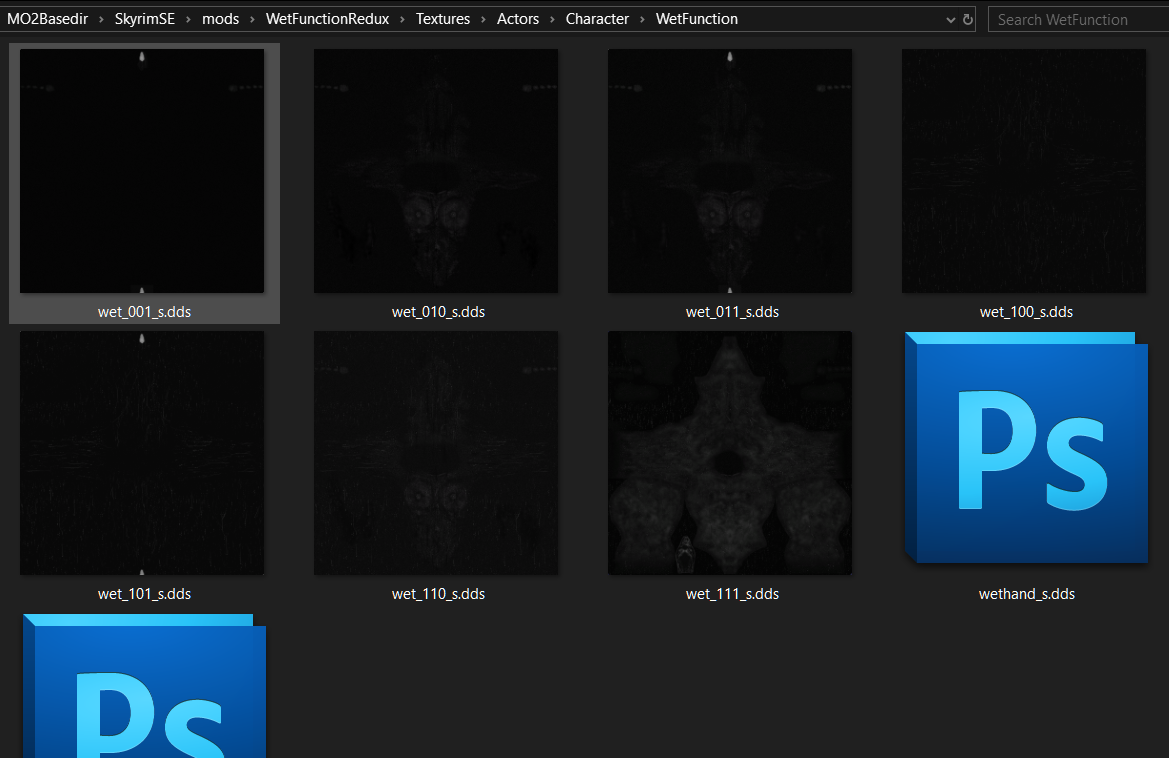Click the wet_111_s.dds file name
Image resolution: width=1169 pixels, height=758 pixels.
point(732,593)
